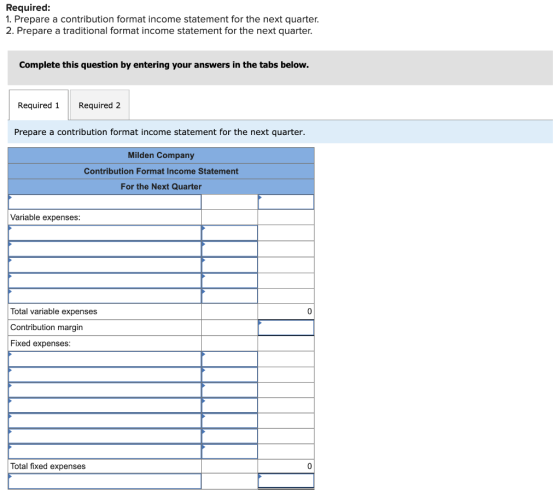Click the Total fixed expenses value 0
The width and height of the screenshot is (560, 494).
pyautogui.click(x=309, y=466)
